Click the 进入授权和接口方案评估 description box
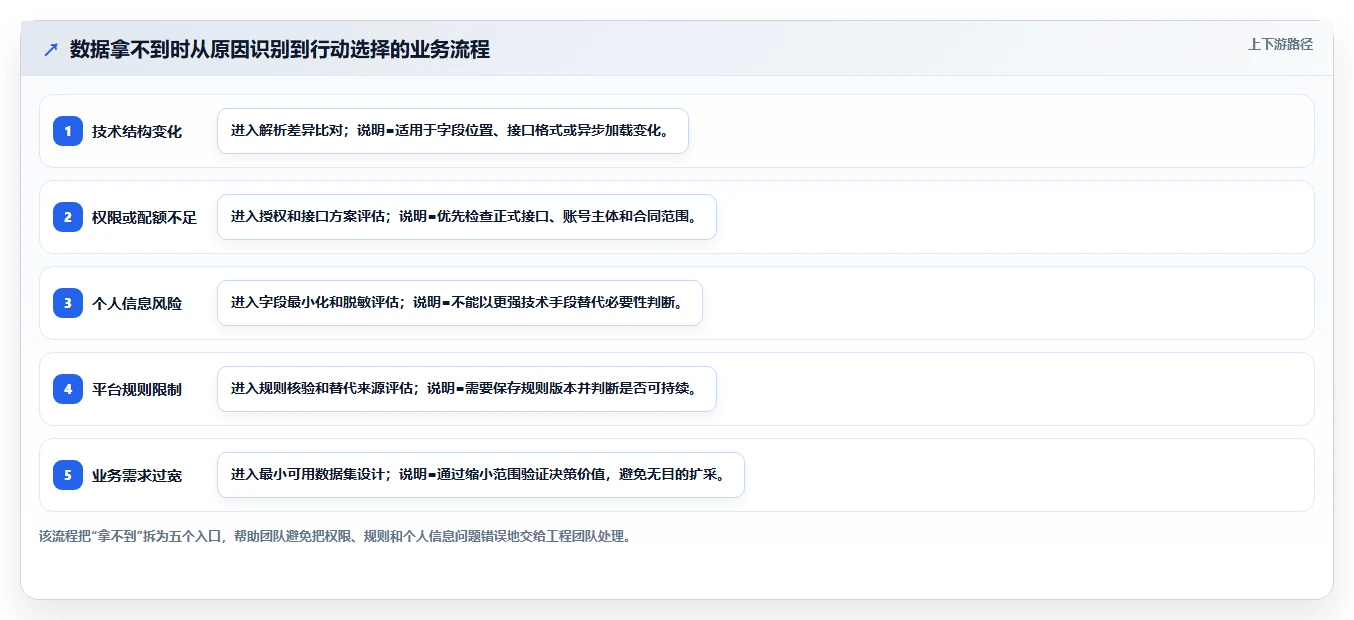The height and width of the screenshot is (620, 1354). coord(467,217)
